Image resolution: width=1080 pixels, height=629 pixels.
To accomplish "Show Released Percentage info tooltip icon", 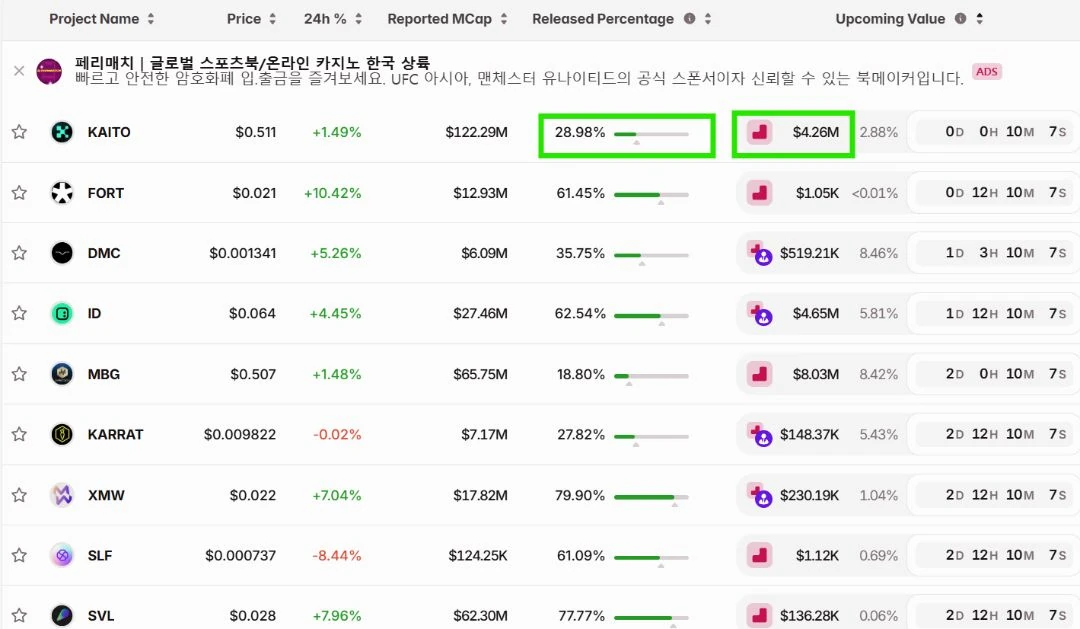I will click(x=689, y=19).
